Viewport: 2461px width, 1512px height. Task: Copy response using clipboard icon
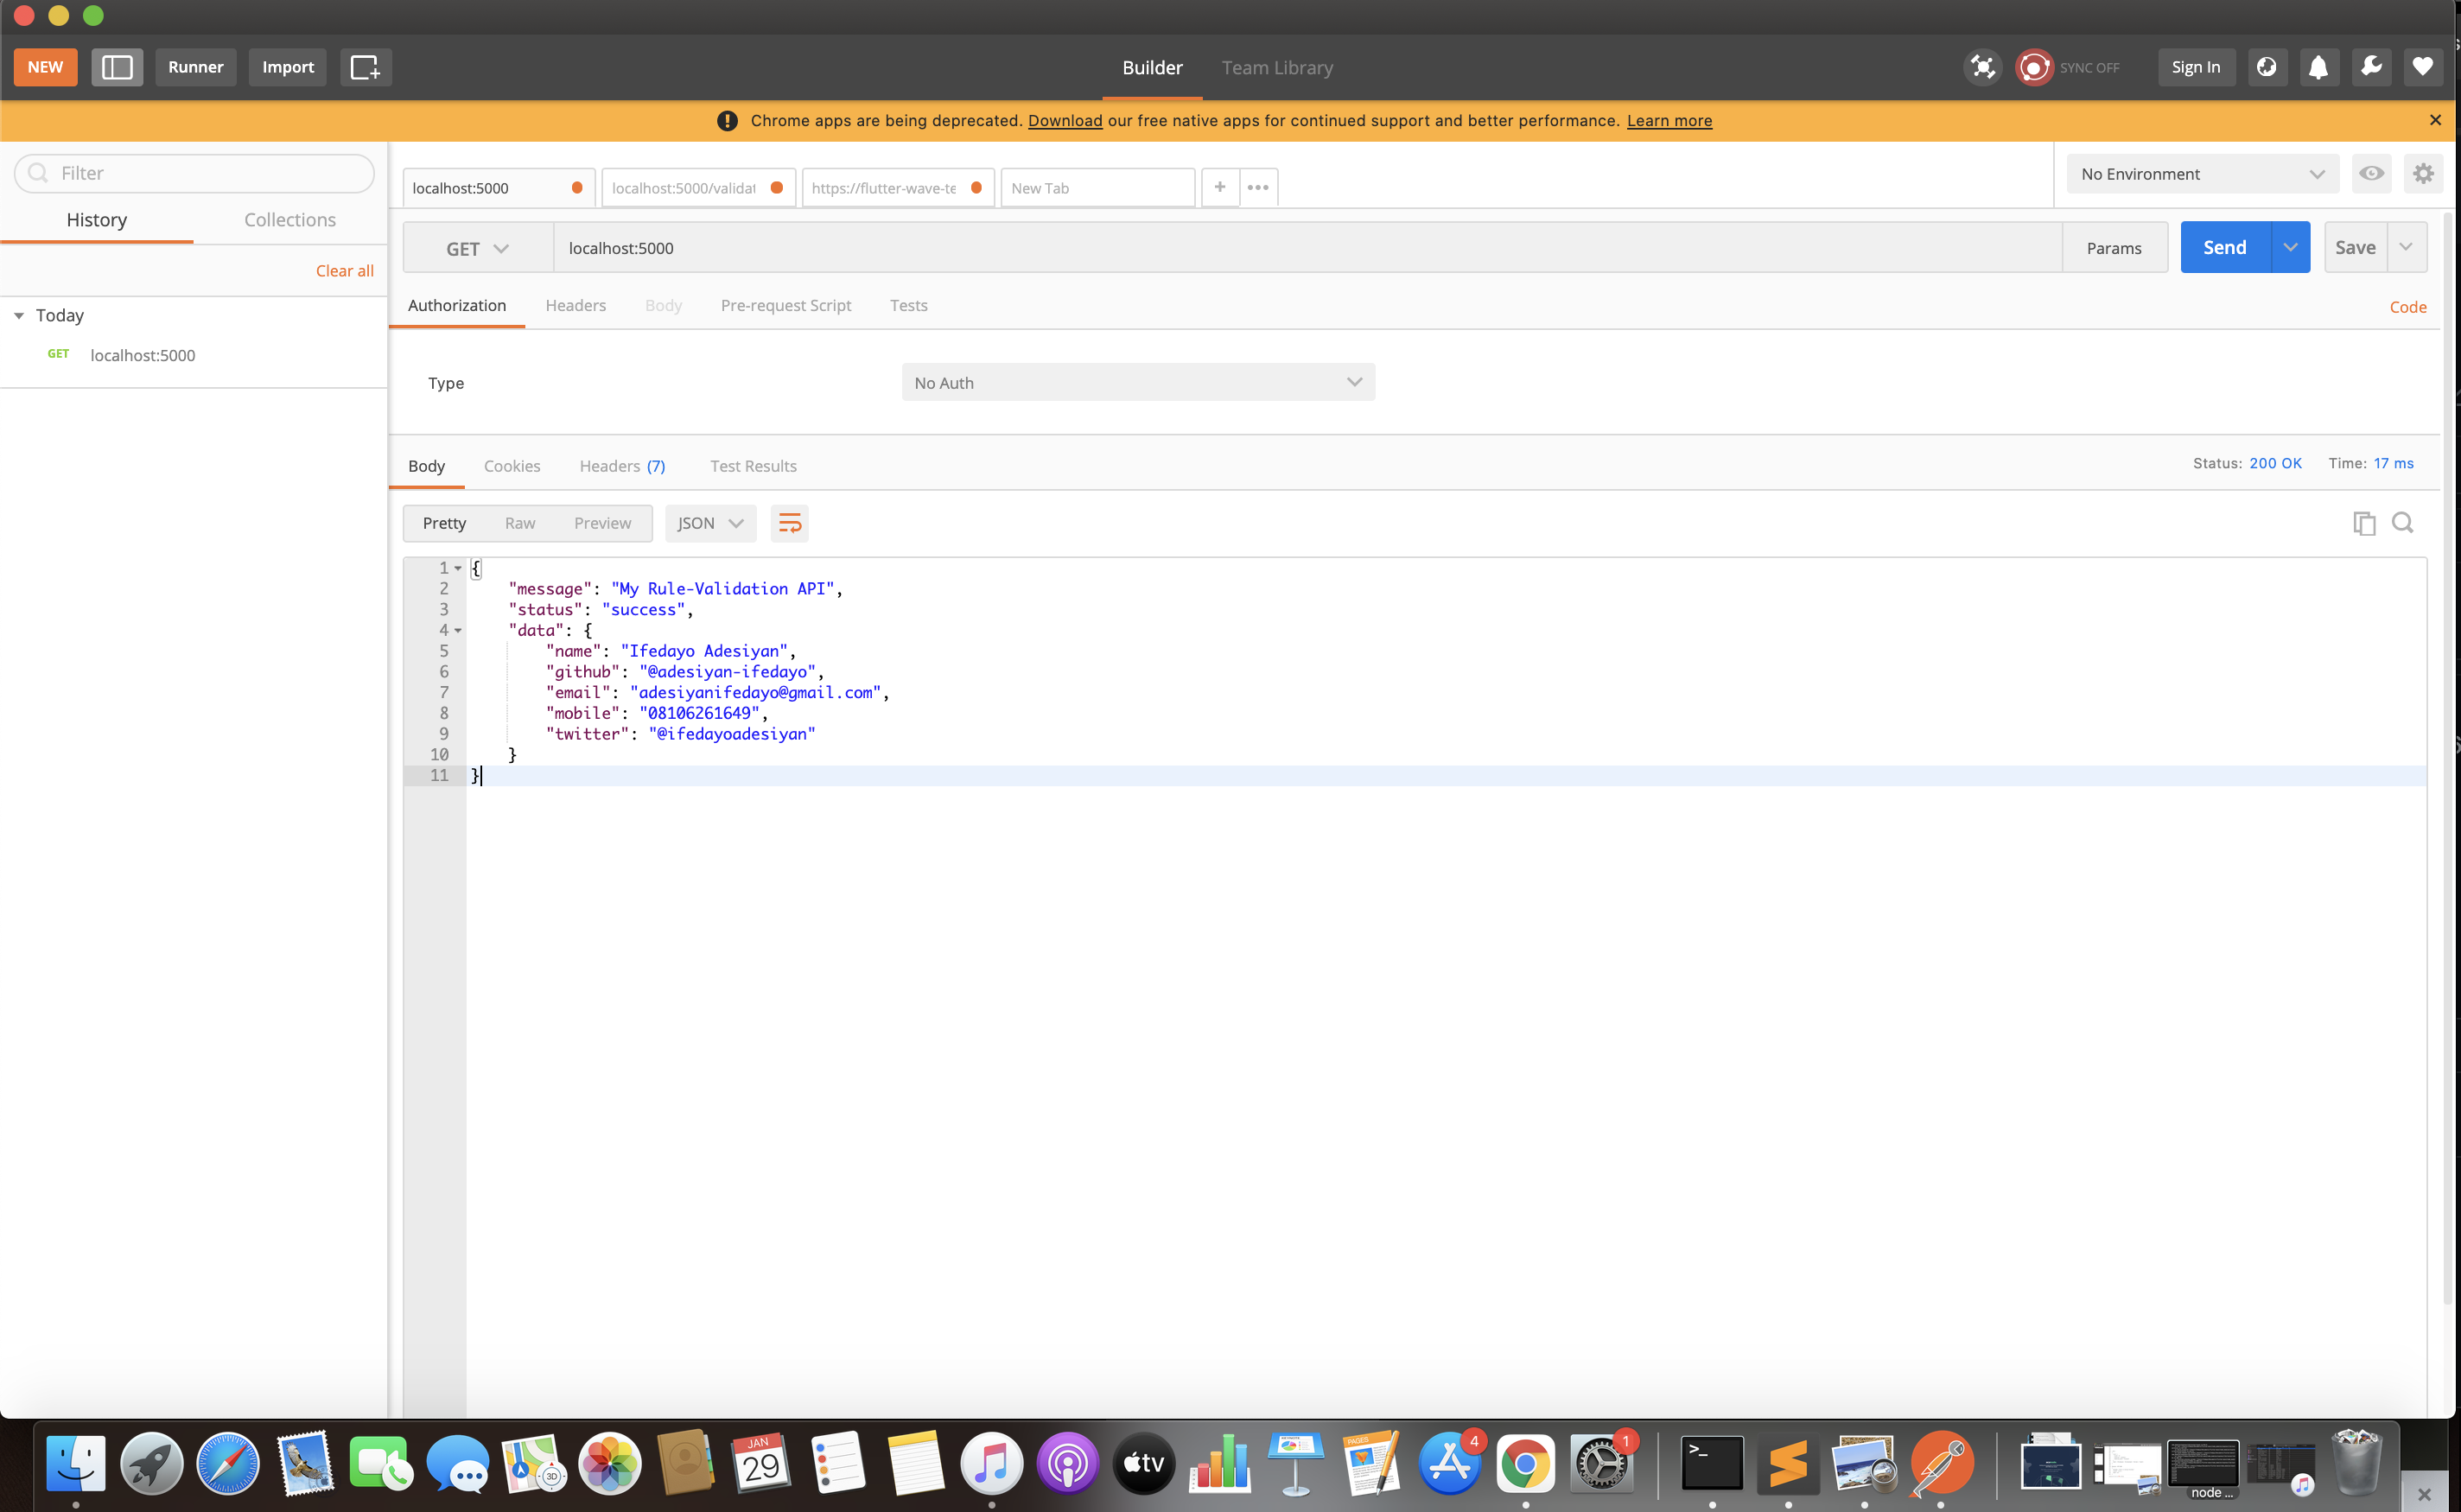[x=2363, y=523]
